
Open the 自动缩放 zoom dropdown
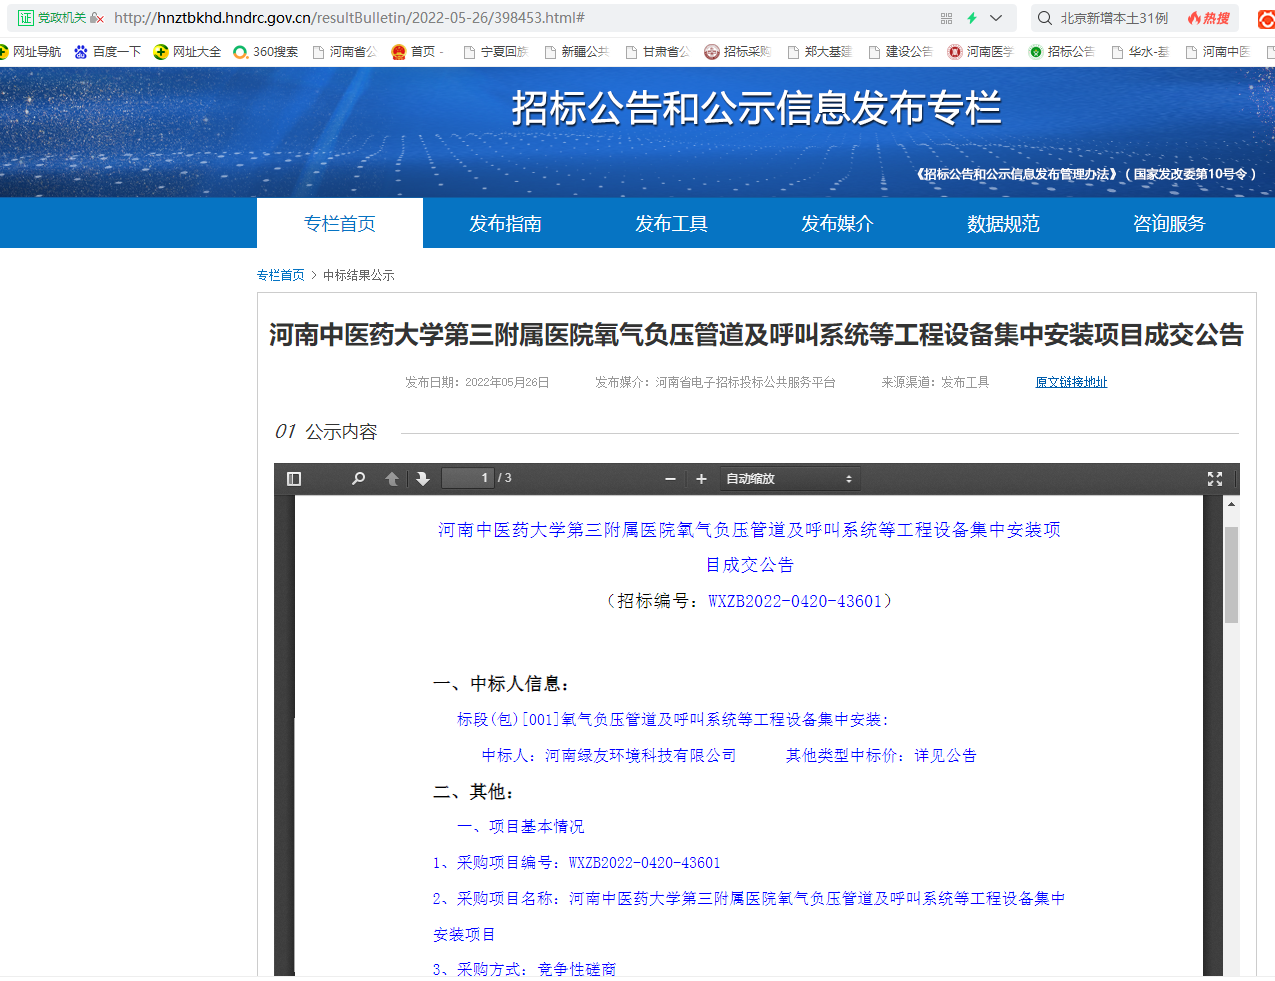click(789, 479)
